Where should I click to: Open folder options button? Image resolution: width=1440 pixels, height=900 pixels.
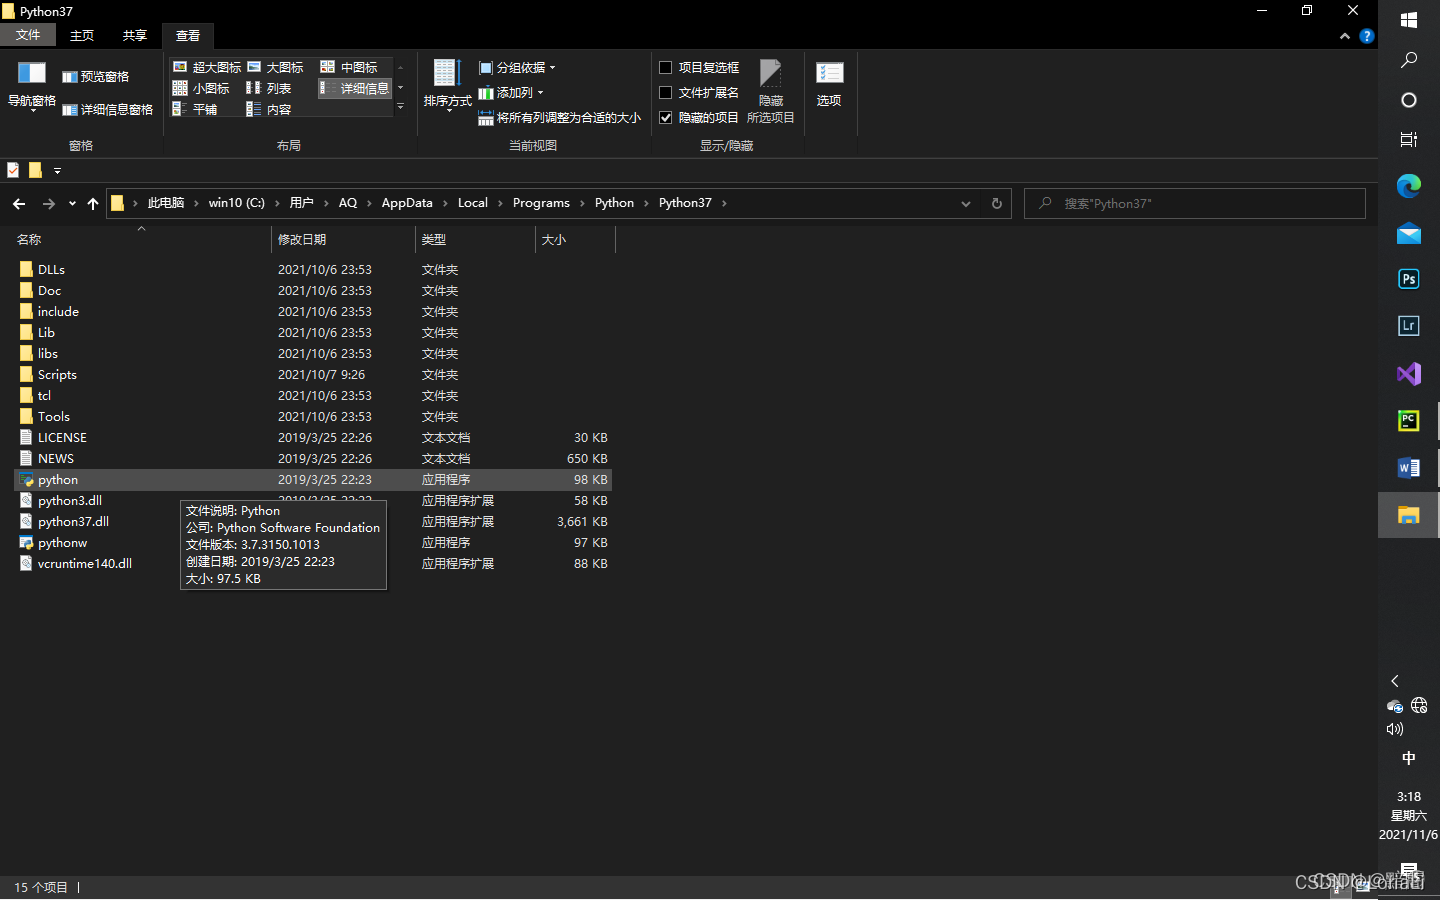(829, 85)
